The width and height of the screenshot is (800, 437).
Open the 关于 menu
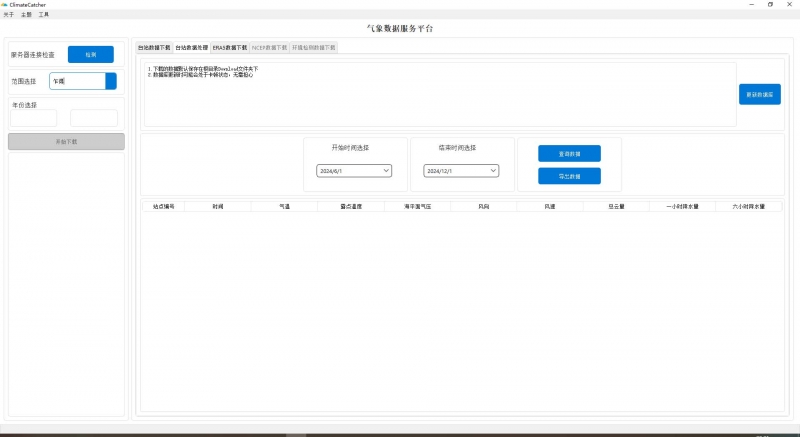[x=9, y=15]
